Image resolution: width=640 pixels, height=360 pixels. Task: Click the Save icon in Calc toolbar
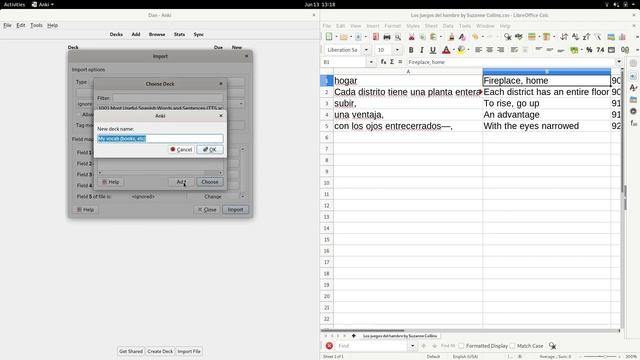pos(358,37)
